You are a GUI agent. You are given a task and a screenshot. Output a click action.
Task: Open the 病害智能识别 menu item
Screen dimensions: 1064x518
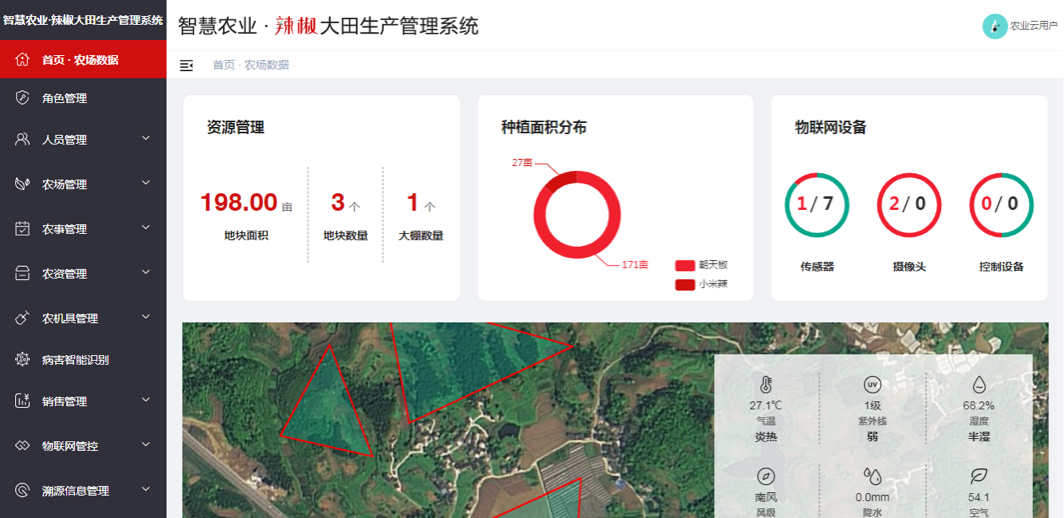[x=75, y=360]
